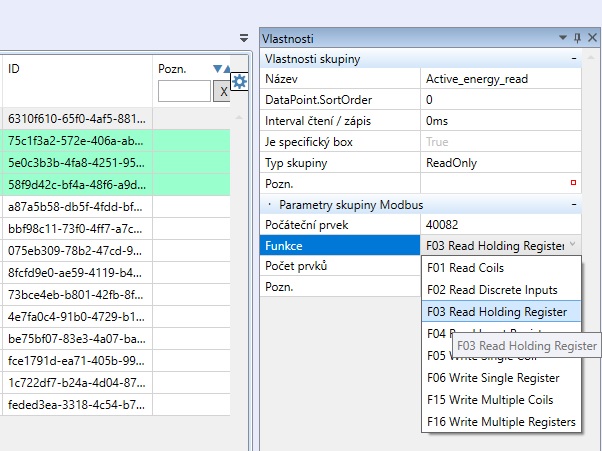
Task: Pin the Vlastnosti panel
Action: tap(577, 38)
